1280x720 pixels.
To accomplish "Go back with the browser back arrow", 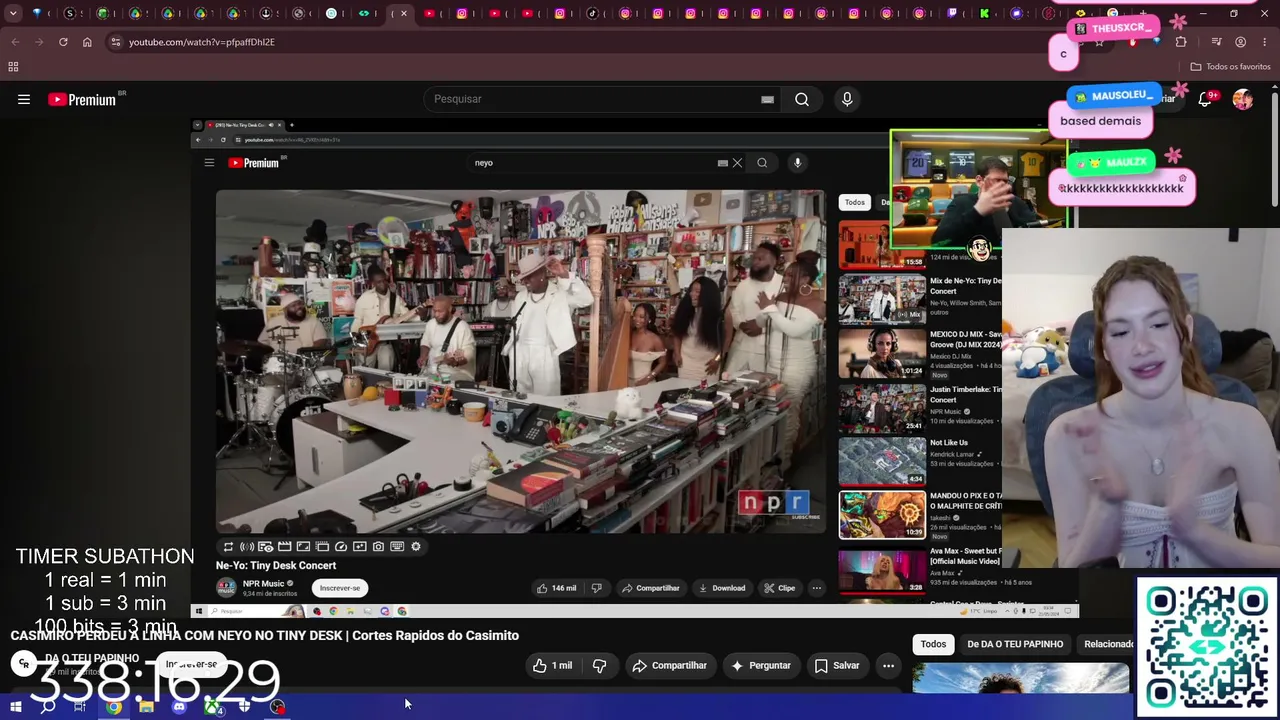I will (x=15, y=42).
